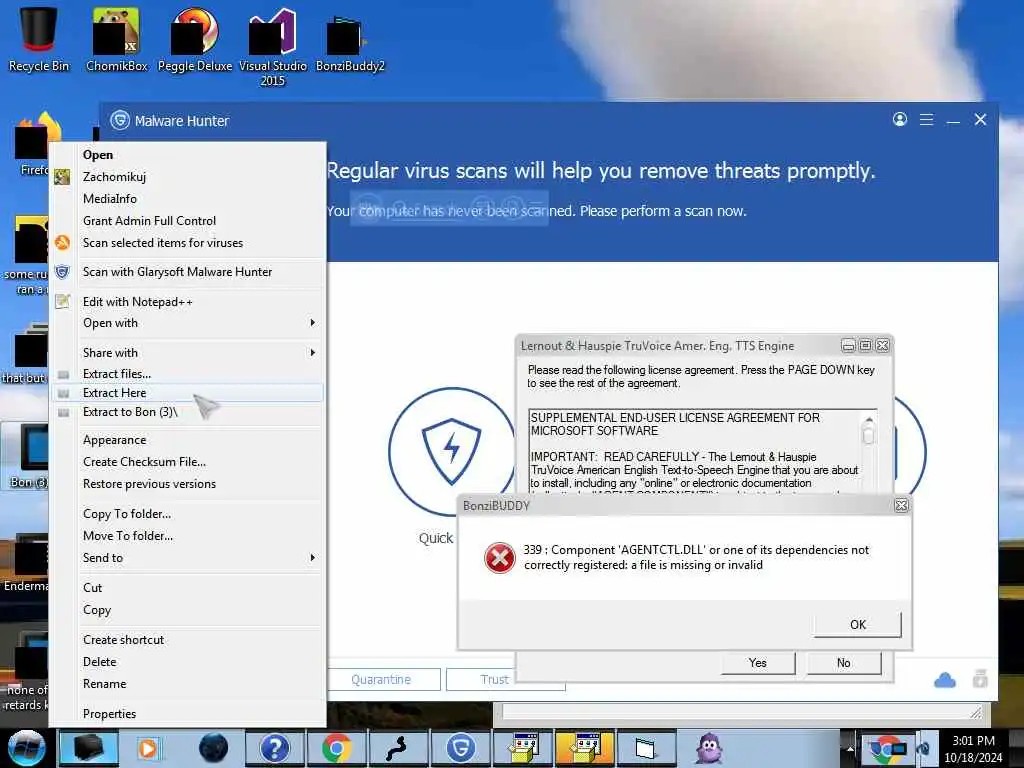This screenshot has width=1024, height=768.
Task: Click the purple Bonzi gorilla taskbar icon
Action: coord(709,748)
